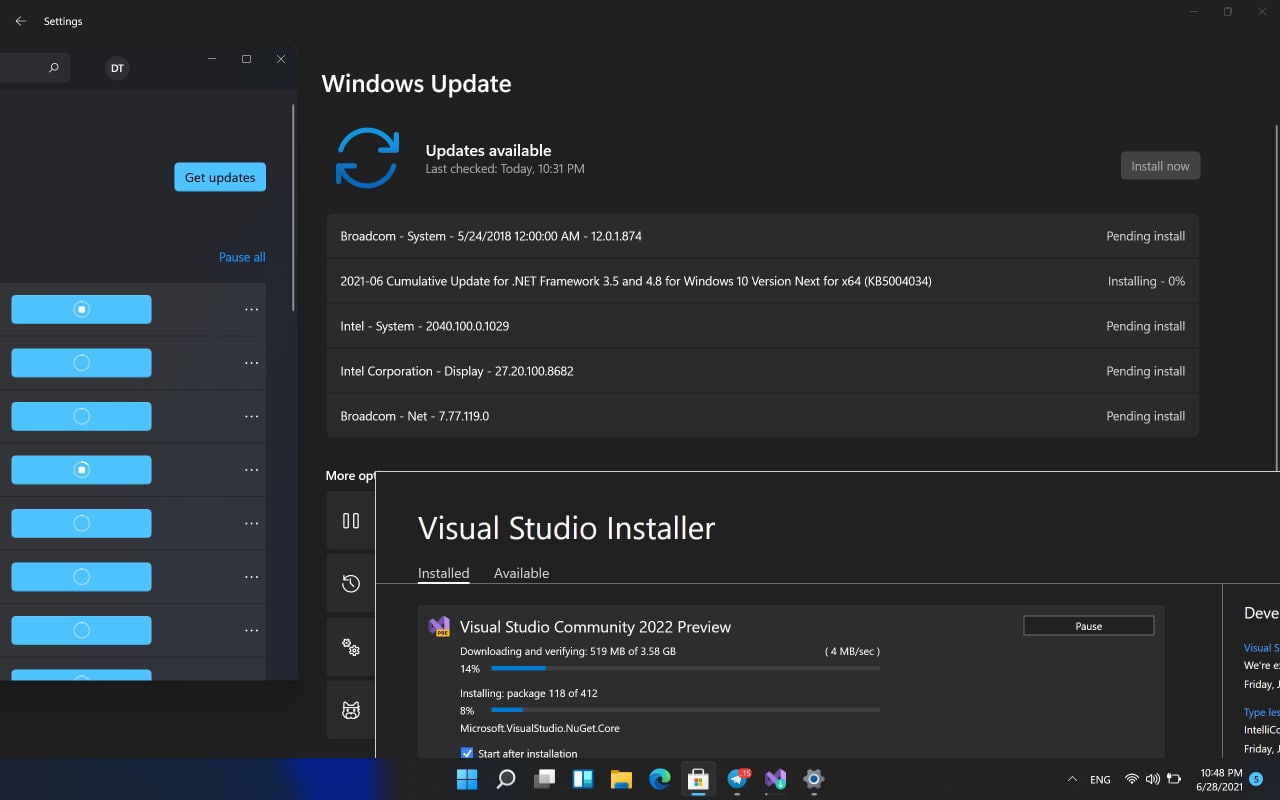The width and height of the screenshot is (1280, 800).
Task: Show hidden tray icons chevron
Action: coord(1072,779)
